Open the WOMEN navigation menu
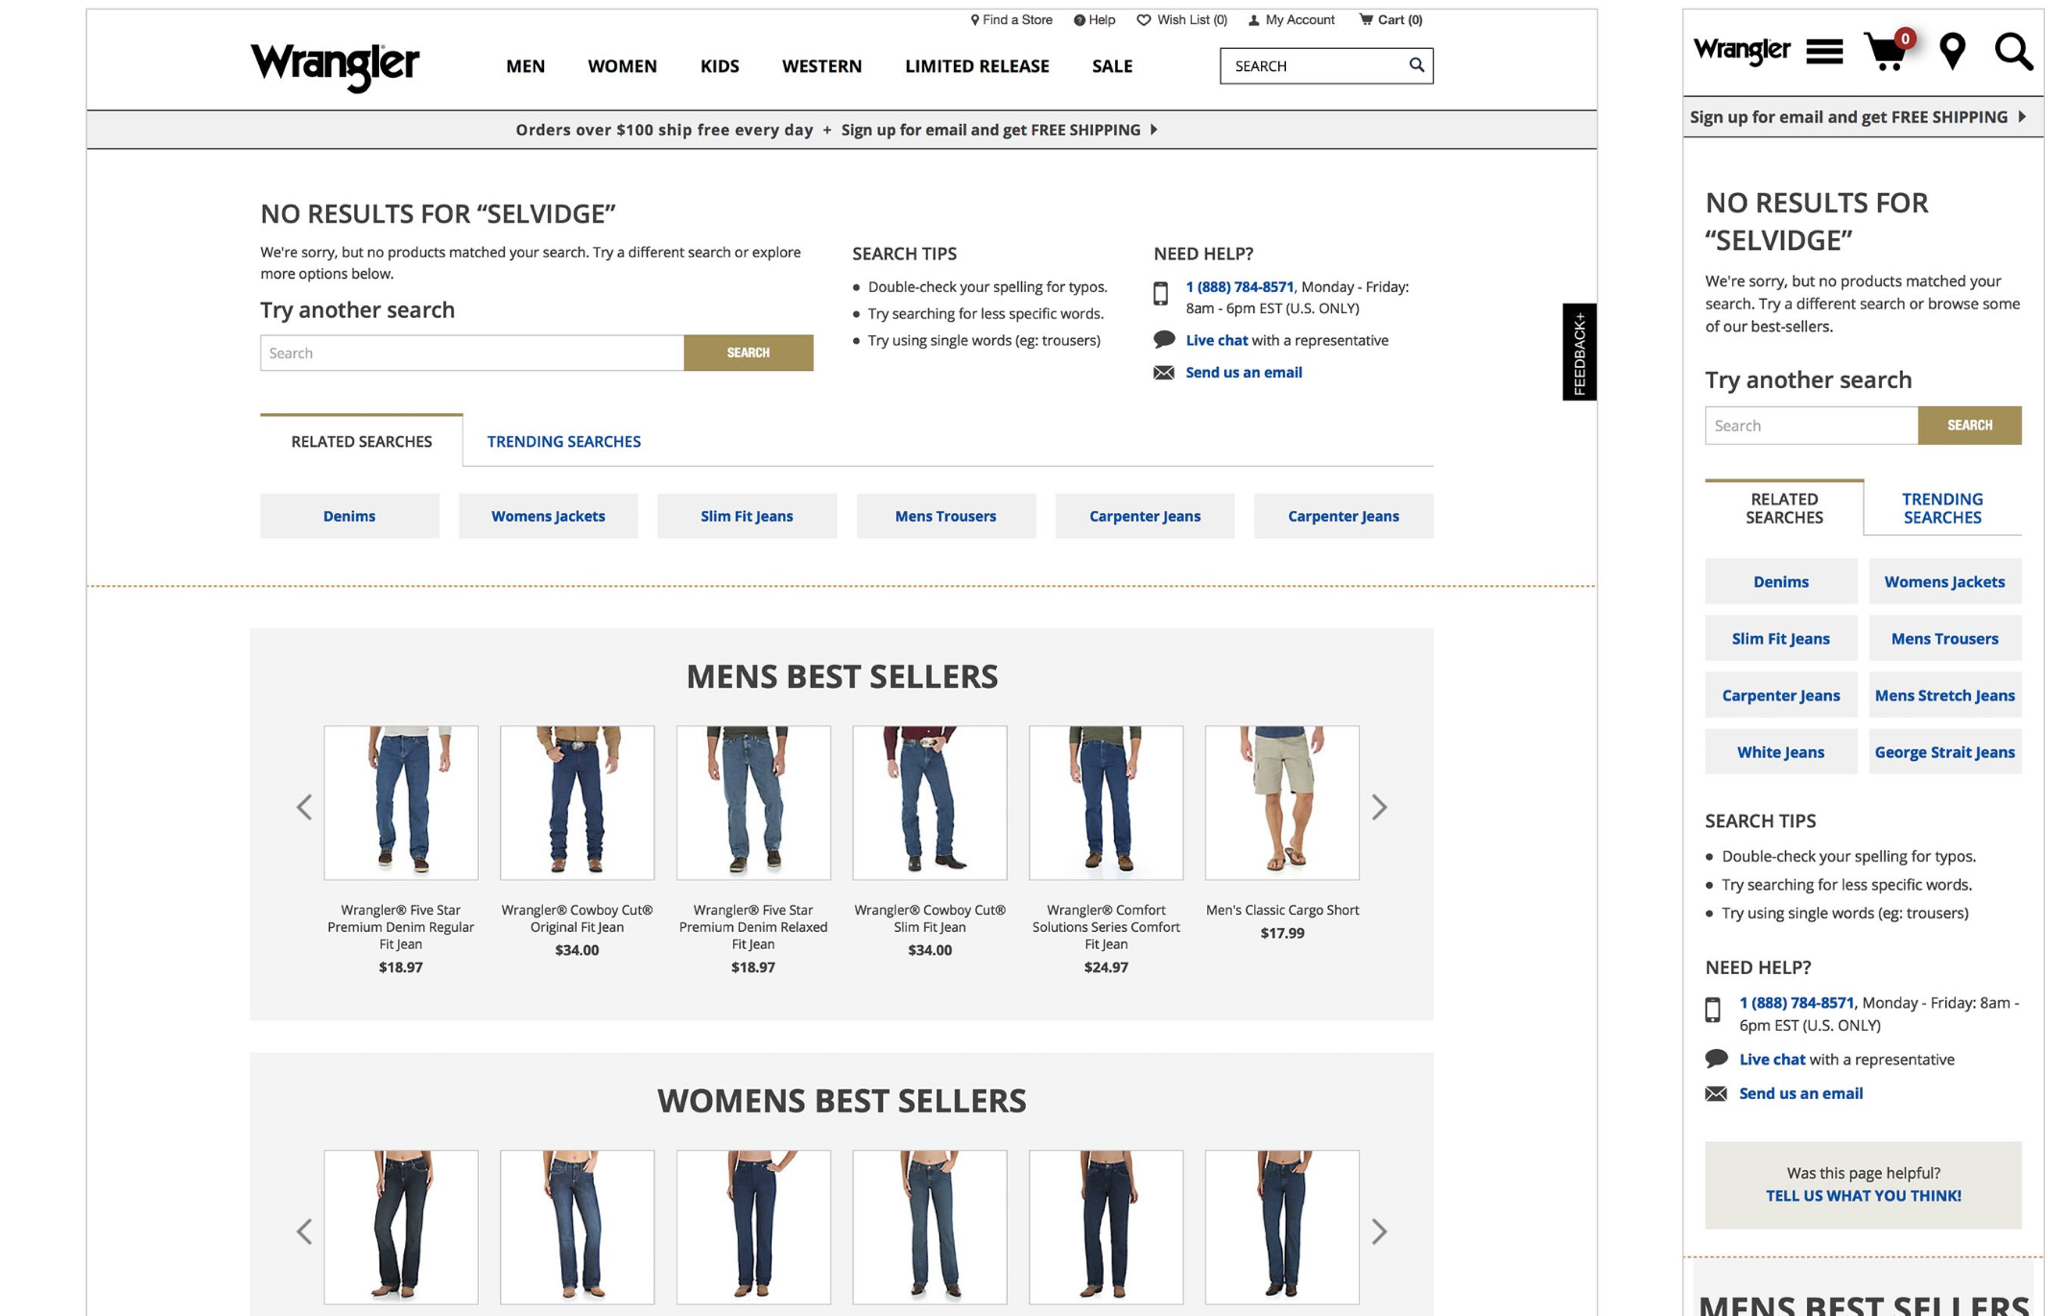Image resolution: width=2048 pixels, height=1316 pixels. (x=622, y=66)
